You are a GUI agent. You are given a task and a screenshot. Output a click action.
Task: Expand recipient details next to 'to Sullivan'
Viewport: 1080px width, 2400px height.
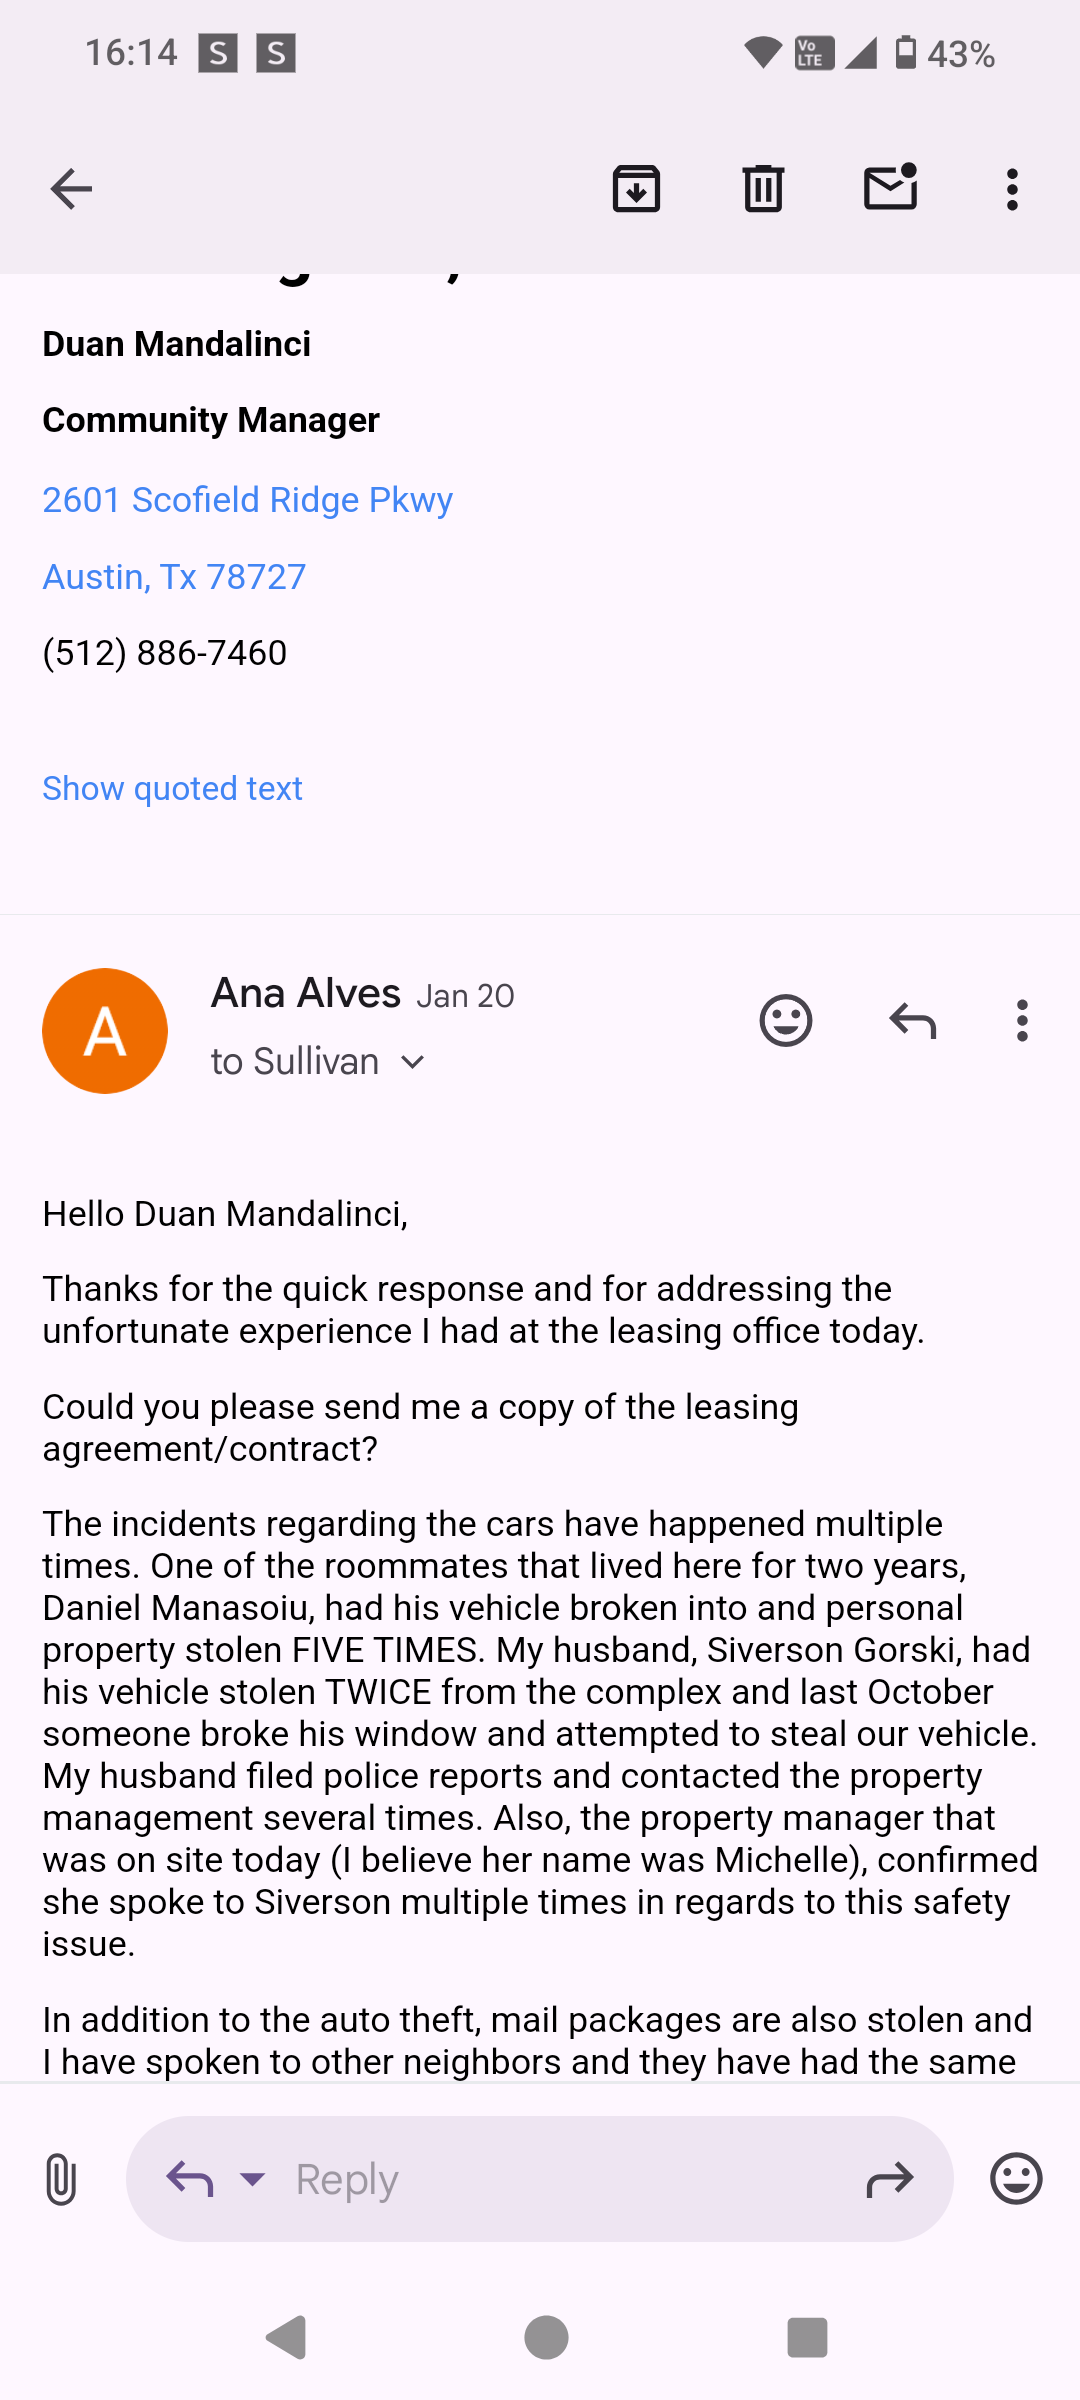413,1062
